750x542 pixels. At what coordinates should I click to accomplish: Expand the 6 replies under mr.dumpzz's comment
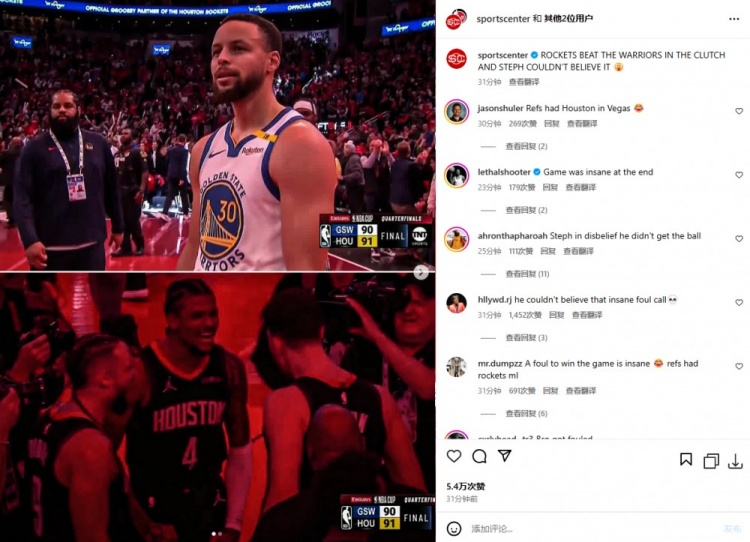point(526,414)
